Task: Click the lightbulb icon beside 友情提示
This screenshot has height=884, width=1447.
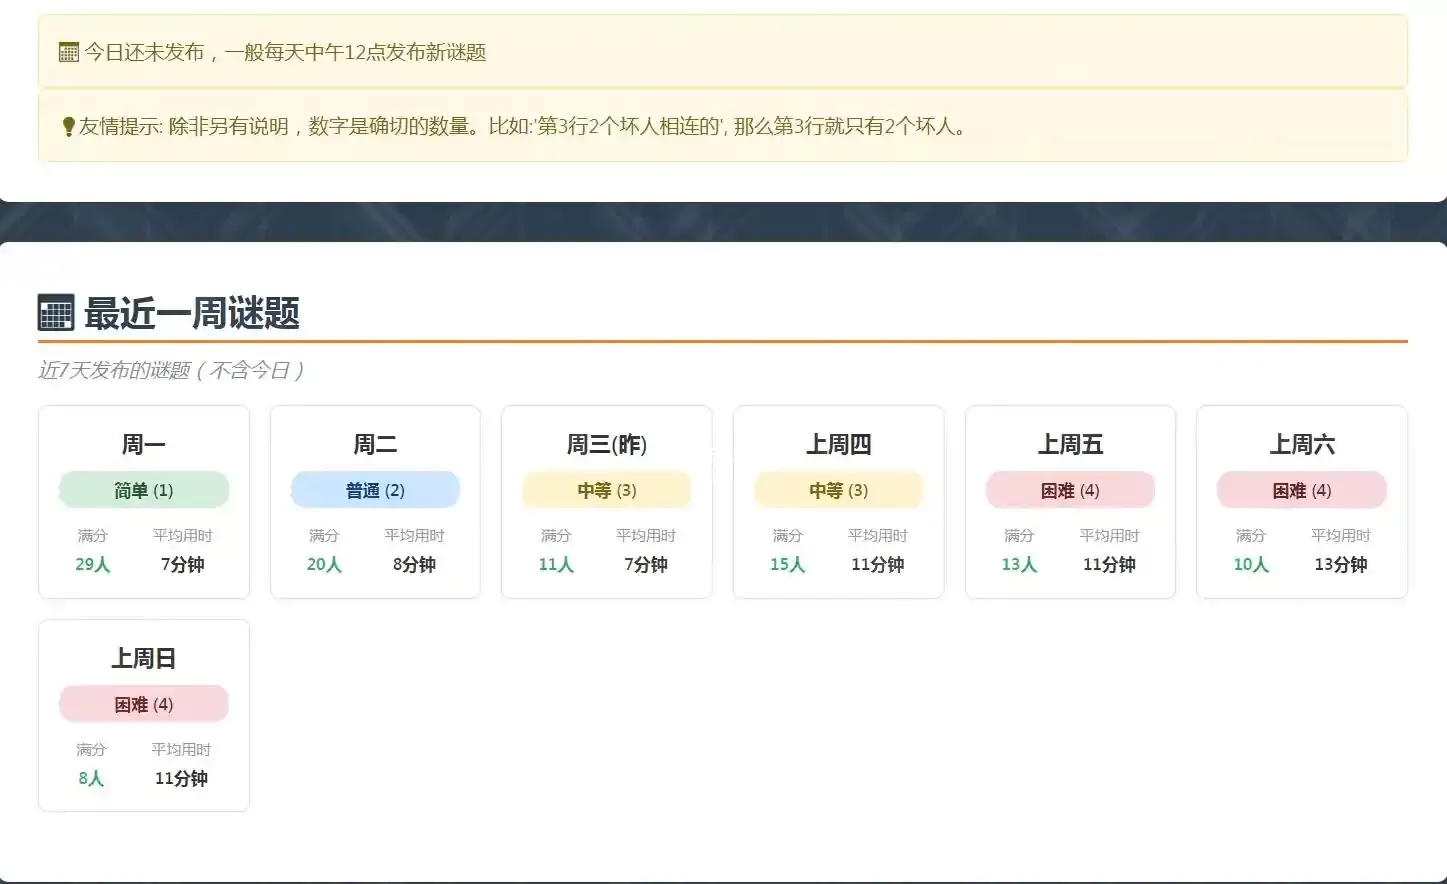Action: point(68,127)
